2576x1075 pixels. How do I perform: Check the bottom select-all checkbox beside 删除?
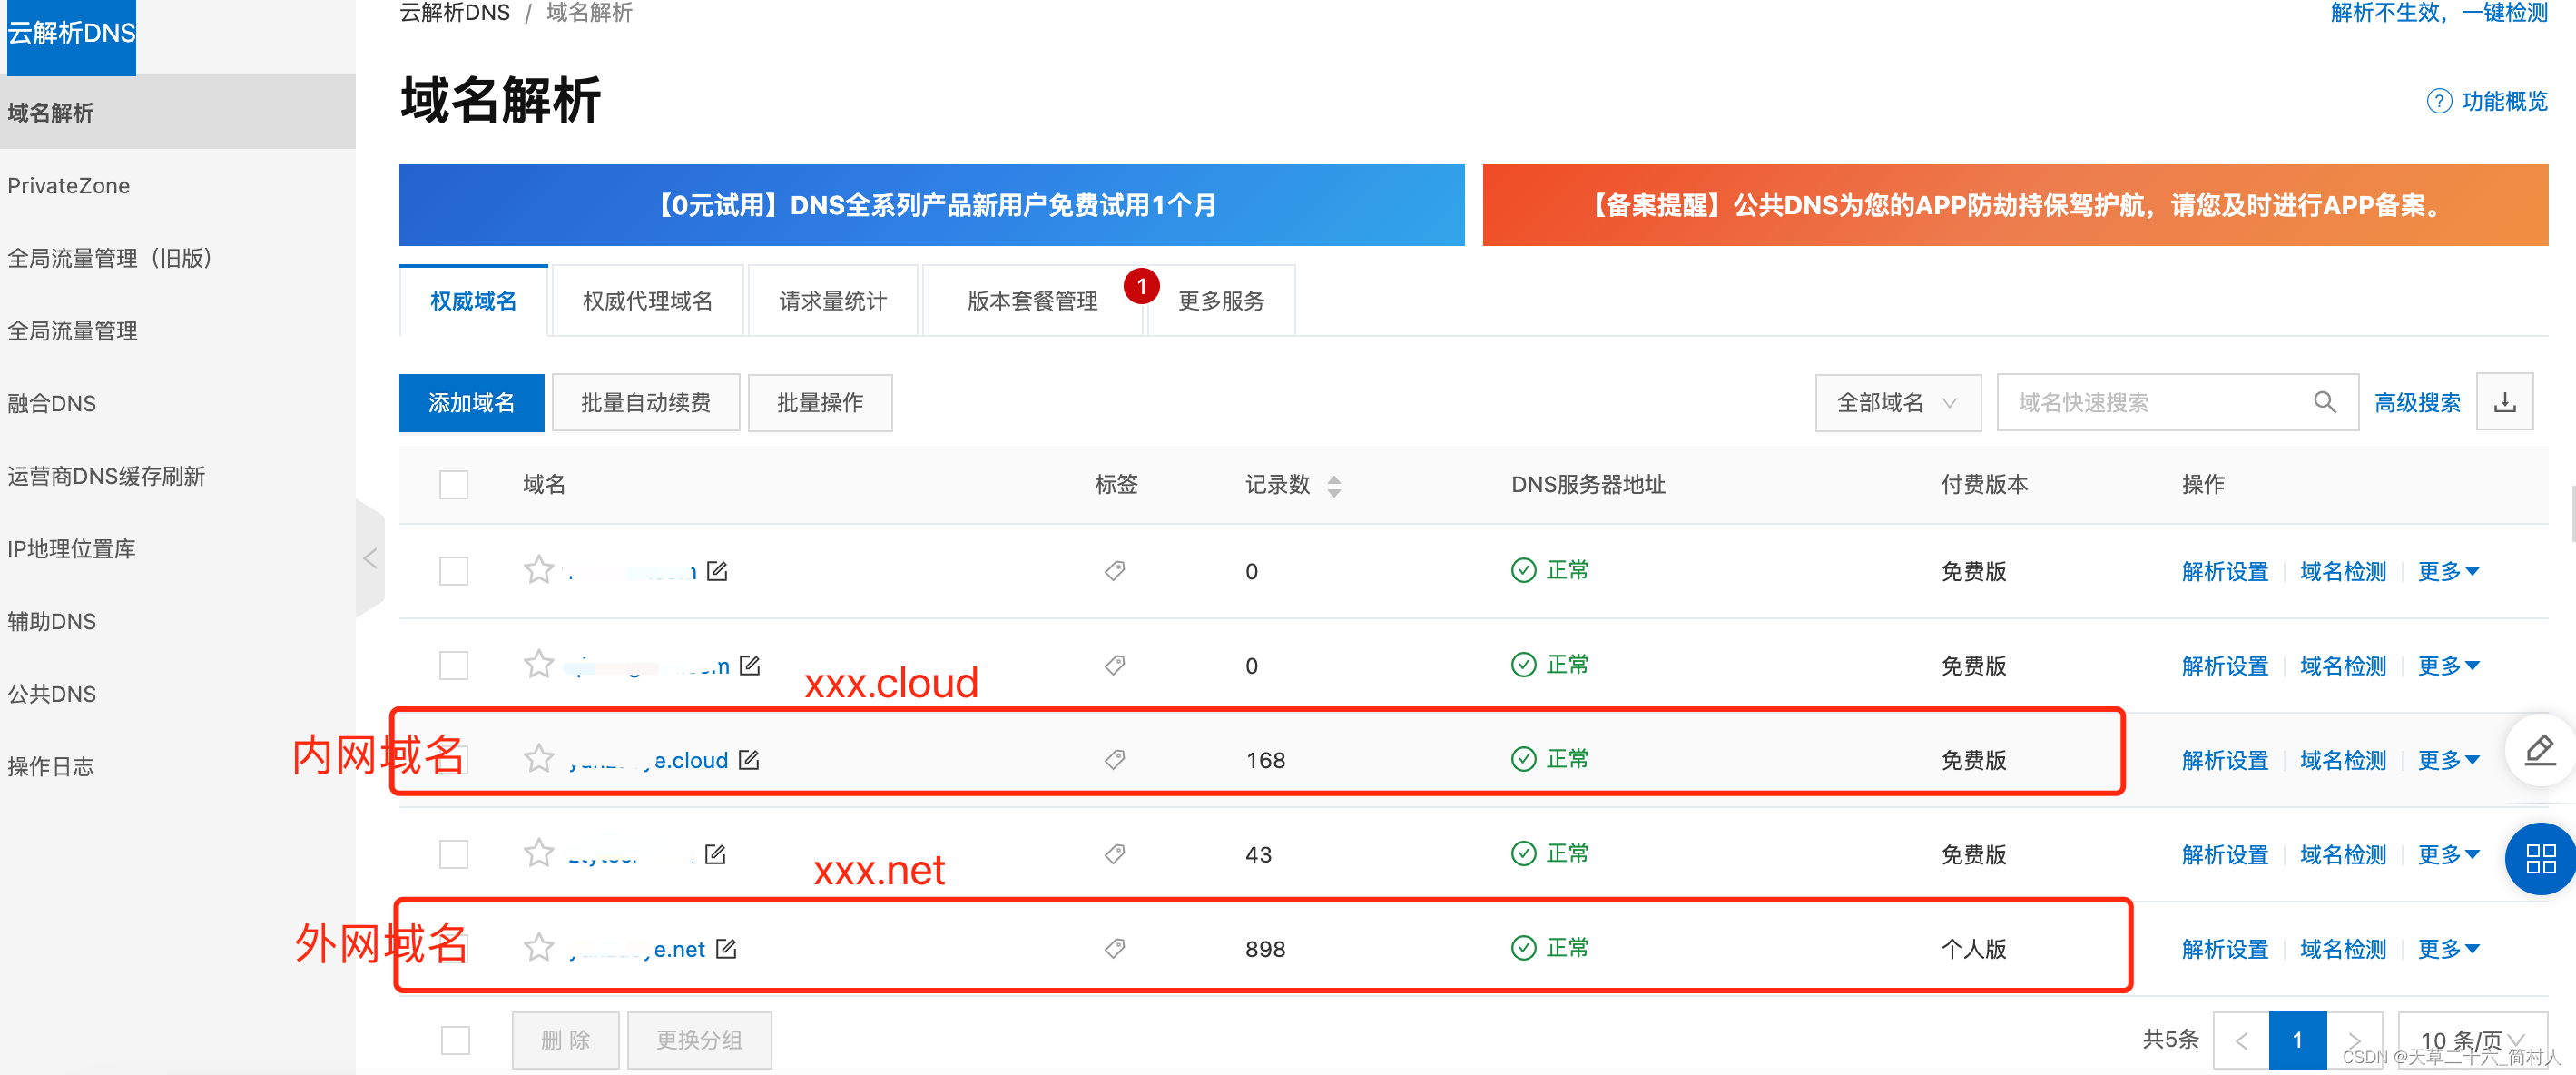pos(456,1040)
